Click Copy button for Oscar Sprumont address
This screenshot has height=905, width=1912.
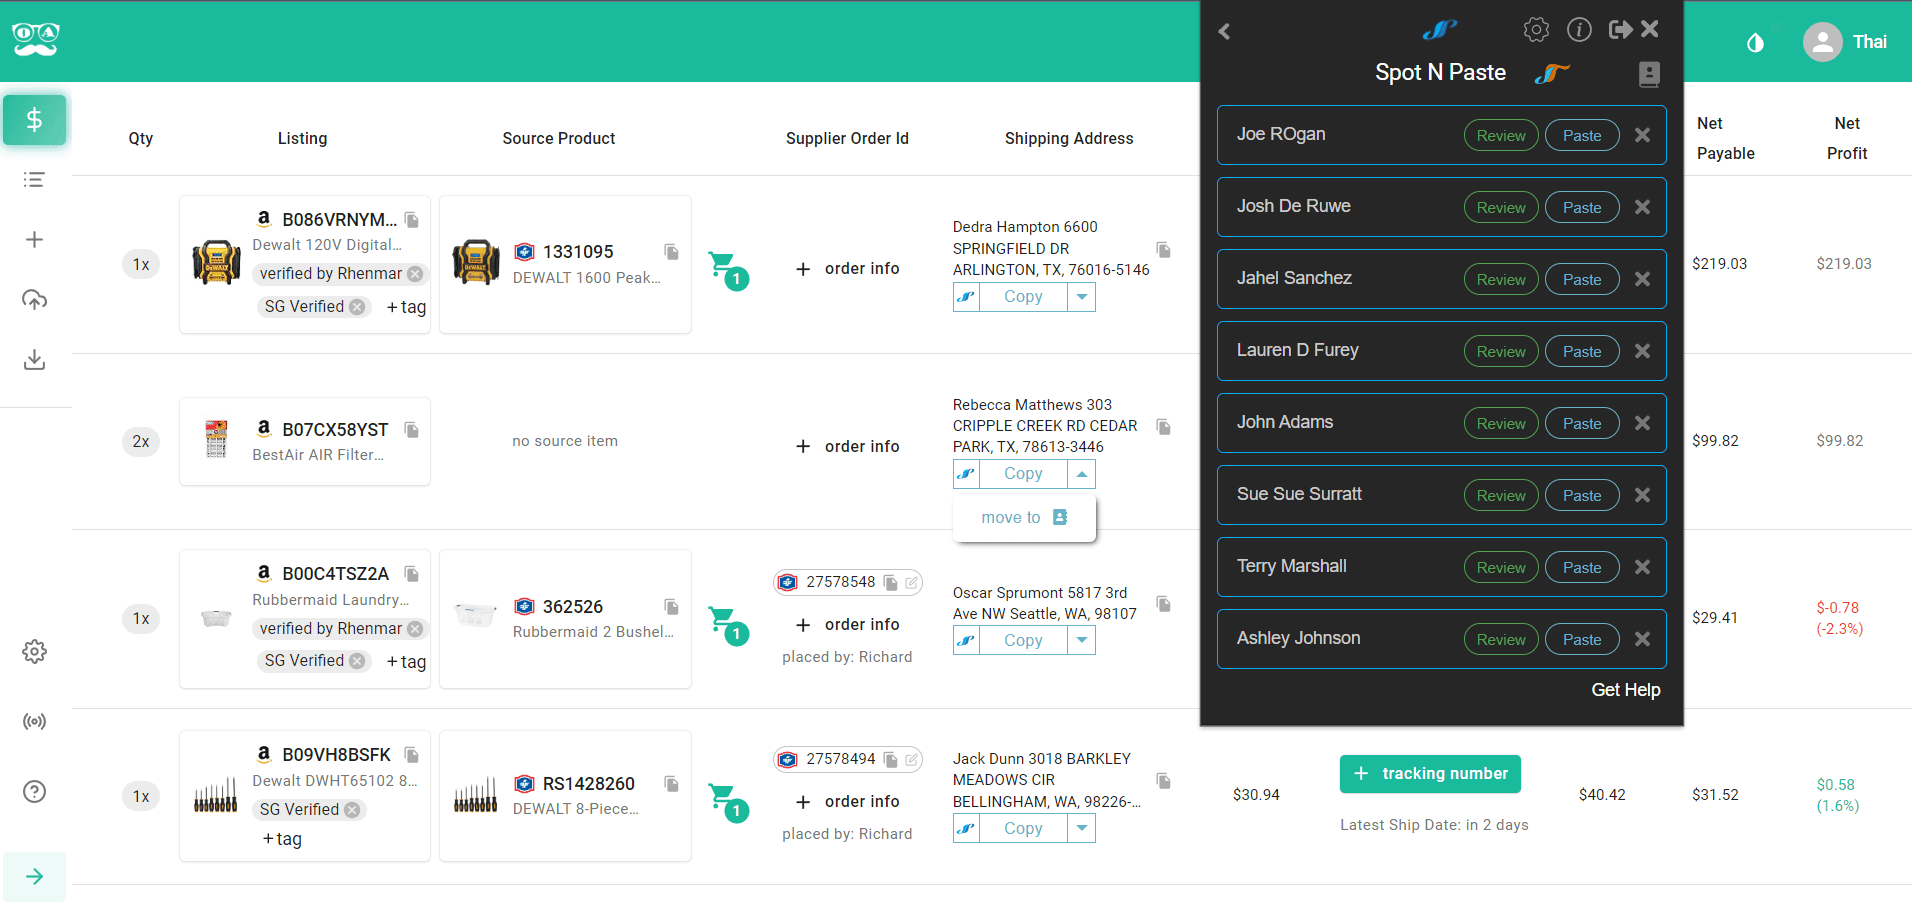pos(1023,641)
